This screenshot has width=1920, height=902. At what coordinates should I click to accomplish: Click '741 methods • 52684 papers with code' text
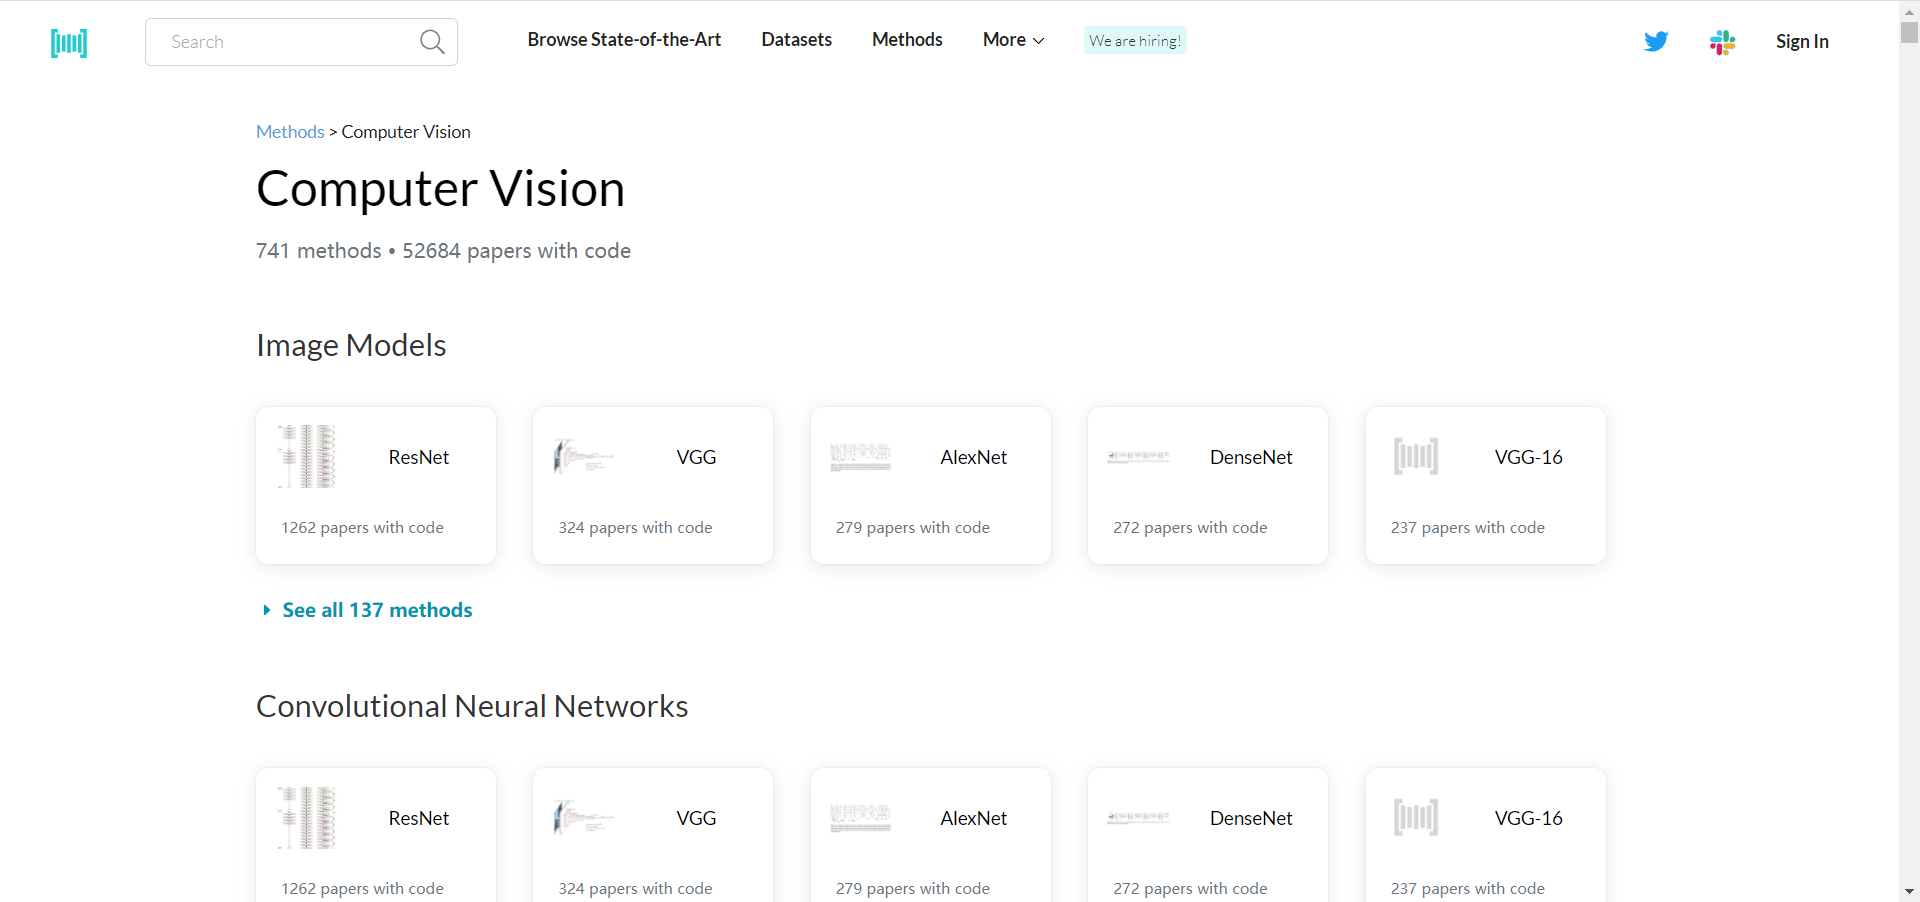(443, 251)
